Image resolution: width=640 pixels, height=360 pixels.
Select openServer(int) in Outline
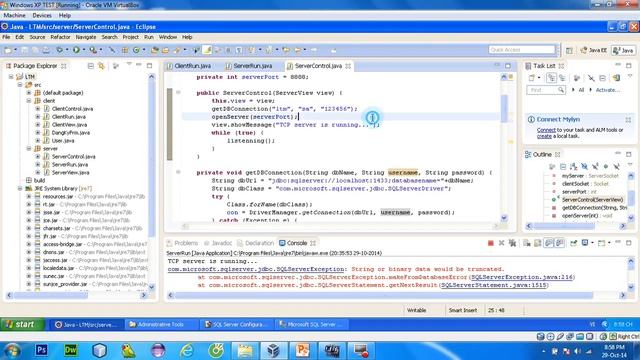[587, 216]
